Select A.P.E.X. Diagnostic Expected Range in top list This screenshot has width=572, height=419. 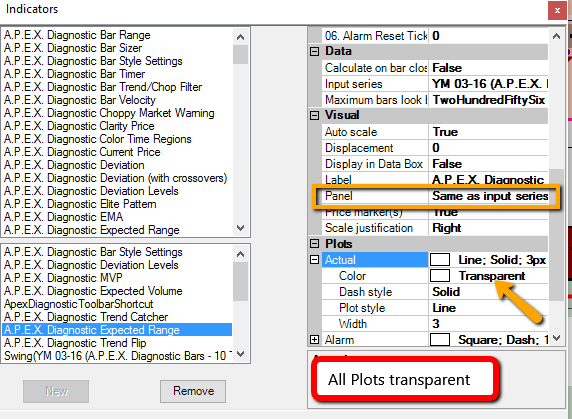(x=92, y=230)
